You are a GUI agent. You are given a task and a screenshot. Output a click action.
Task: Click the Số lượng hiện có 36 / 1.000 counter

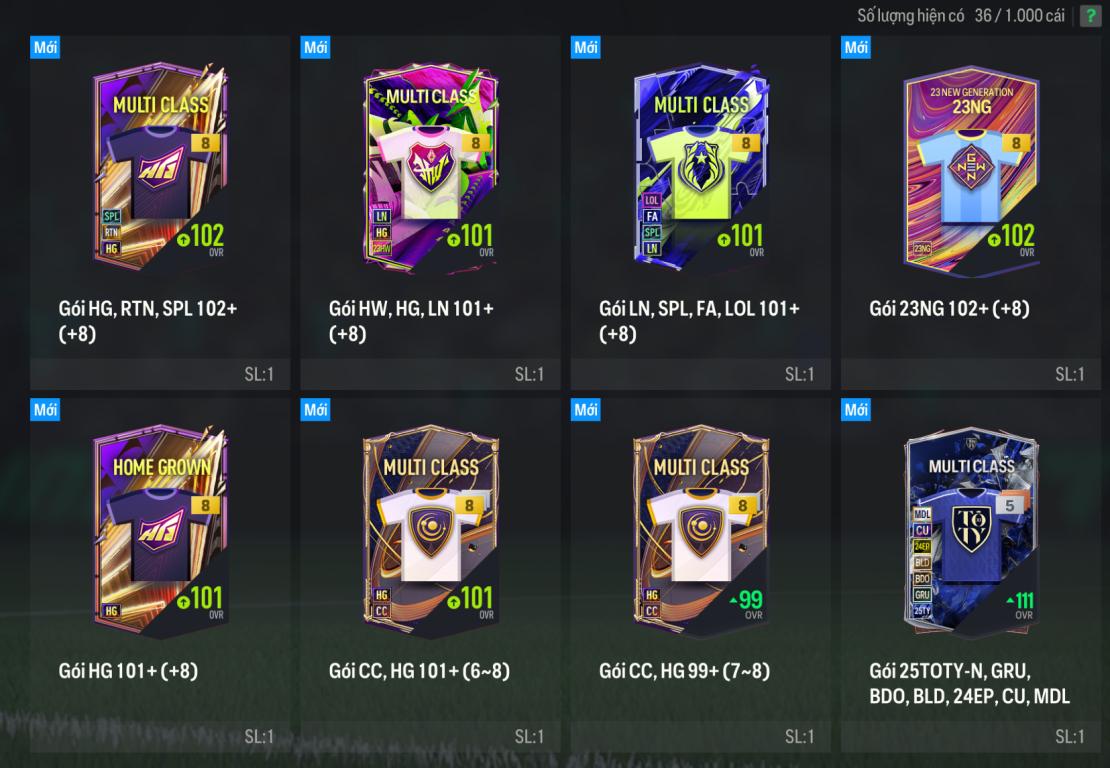(961, 16)
